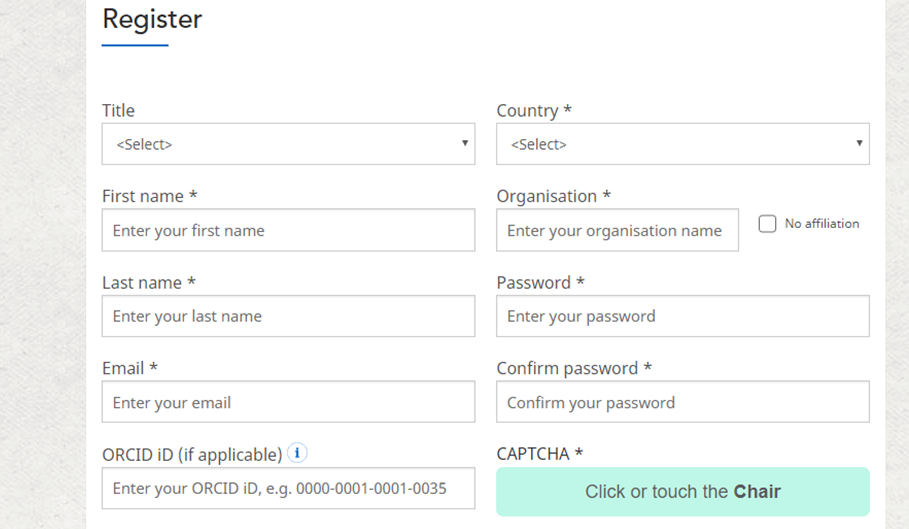Click into the Email input field

pos(288,402)
